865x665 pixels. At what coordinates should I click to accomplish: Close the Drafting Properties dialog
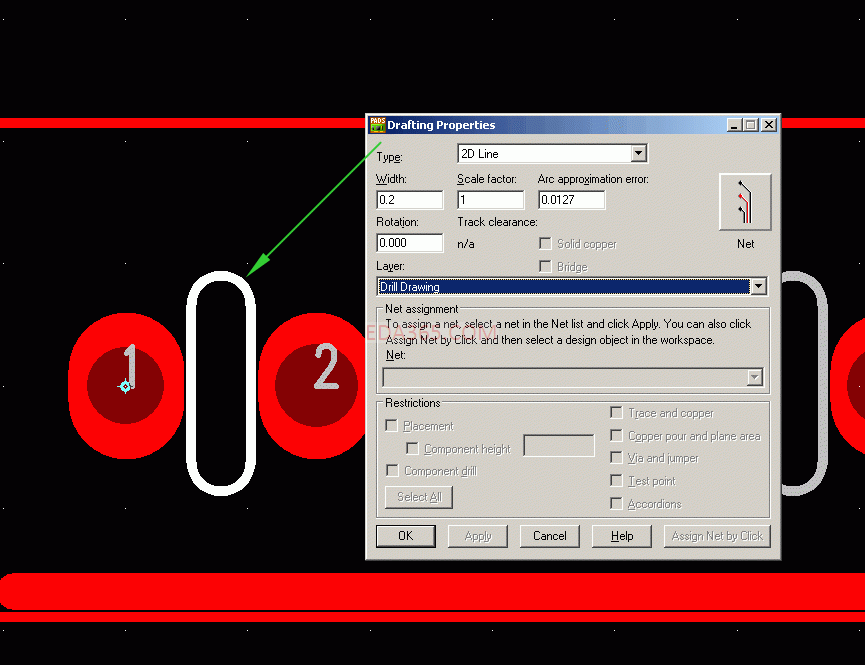coord(769,125)
